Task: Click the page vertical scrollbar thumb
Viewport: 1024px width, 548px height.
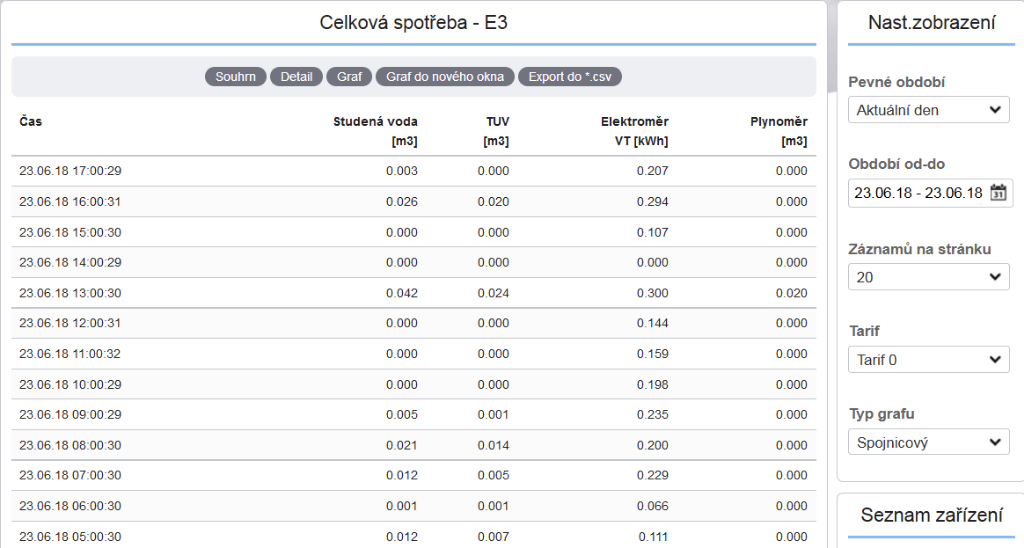Action: click(831, 47)
